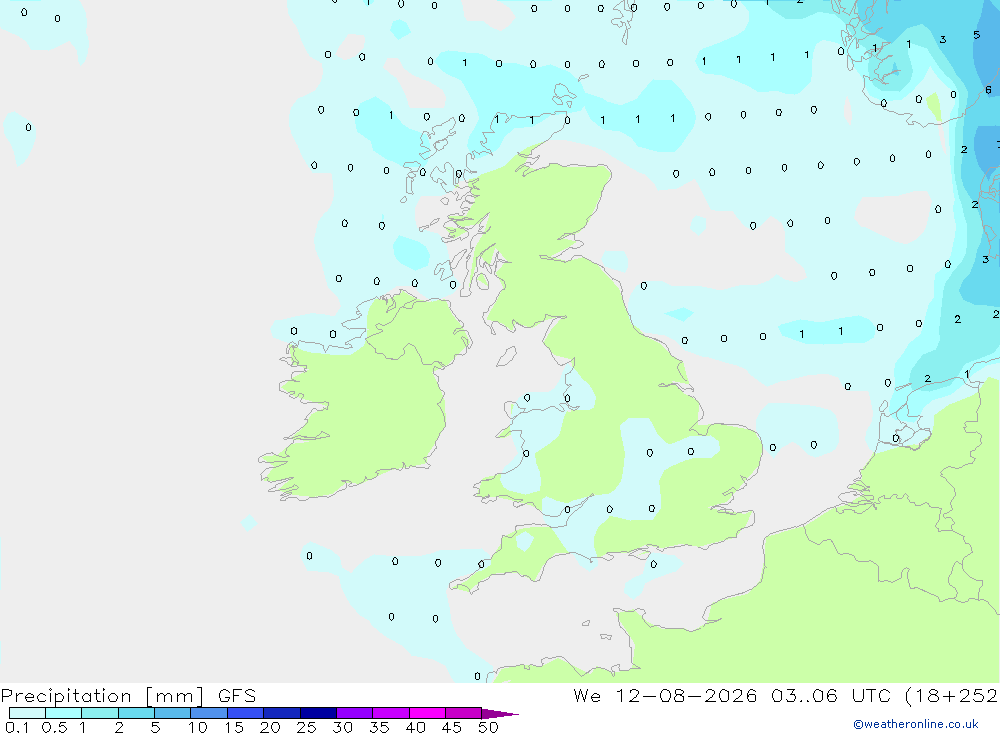Click the '0.5' legend scale label
The width and height of the screenshot is (1000, 733).
(54, 727)
